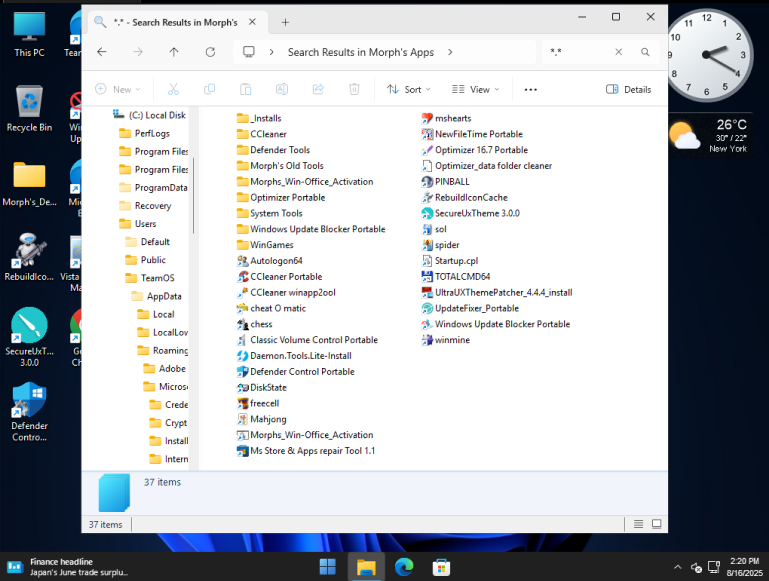Open the taskbar clock and date
Screen dimensions: 769x581
click(744, 567)
